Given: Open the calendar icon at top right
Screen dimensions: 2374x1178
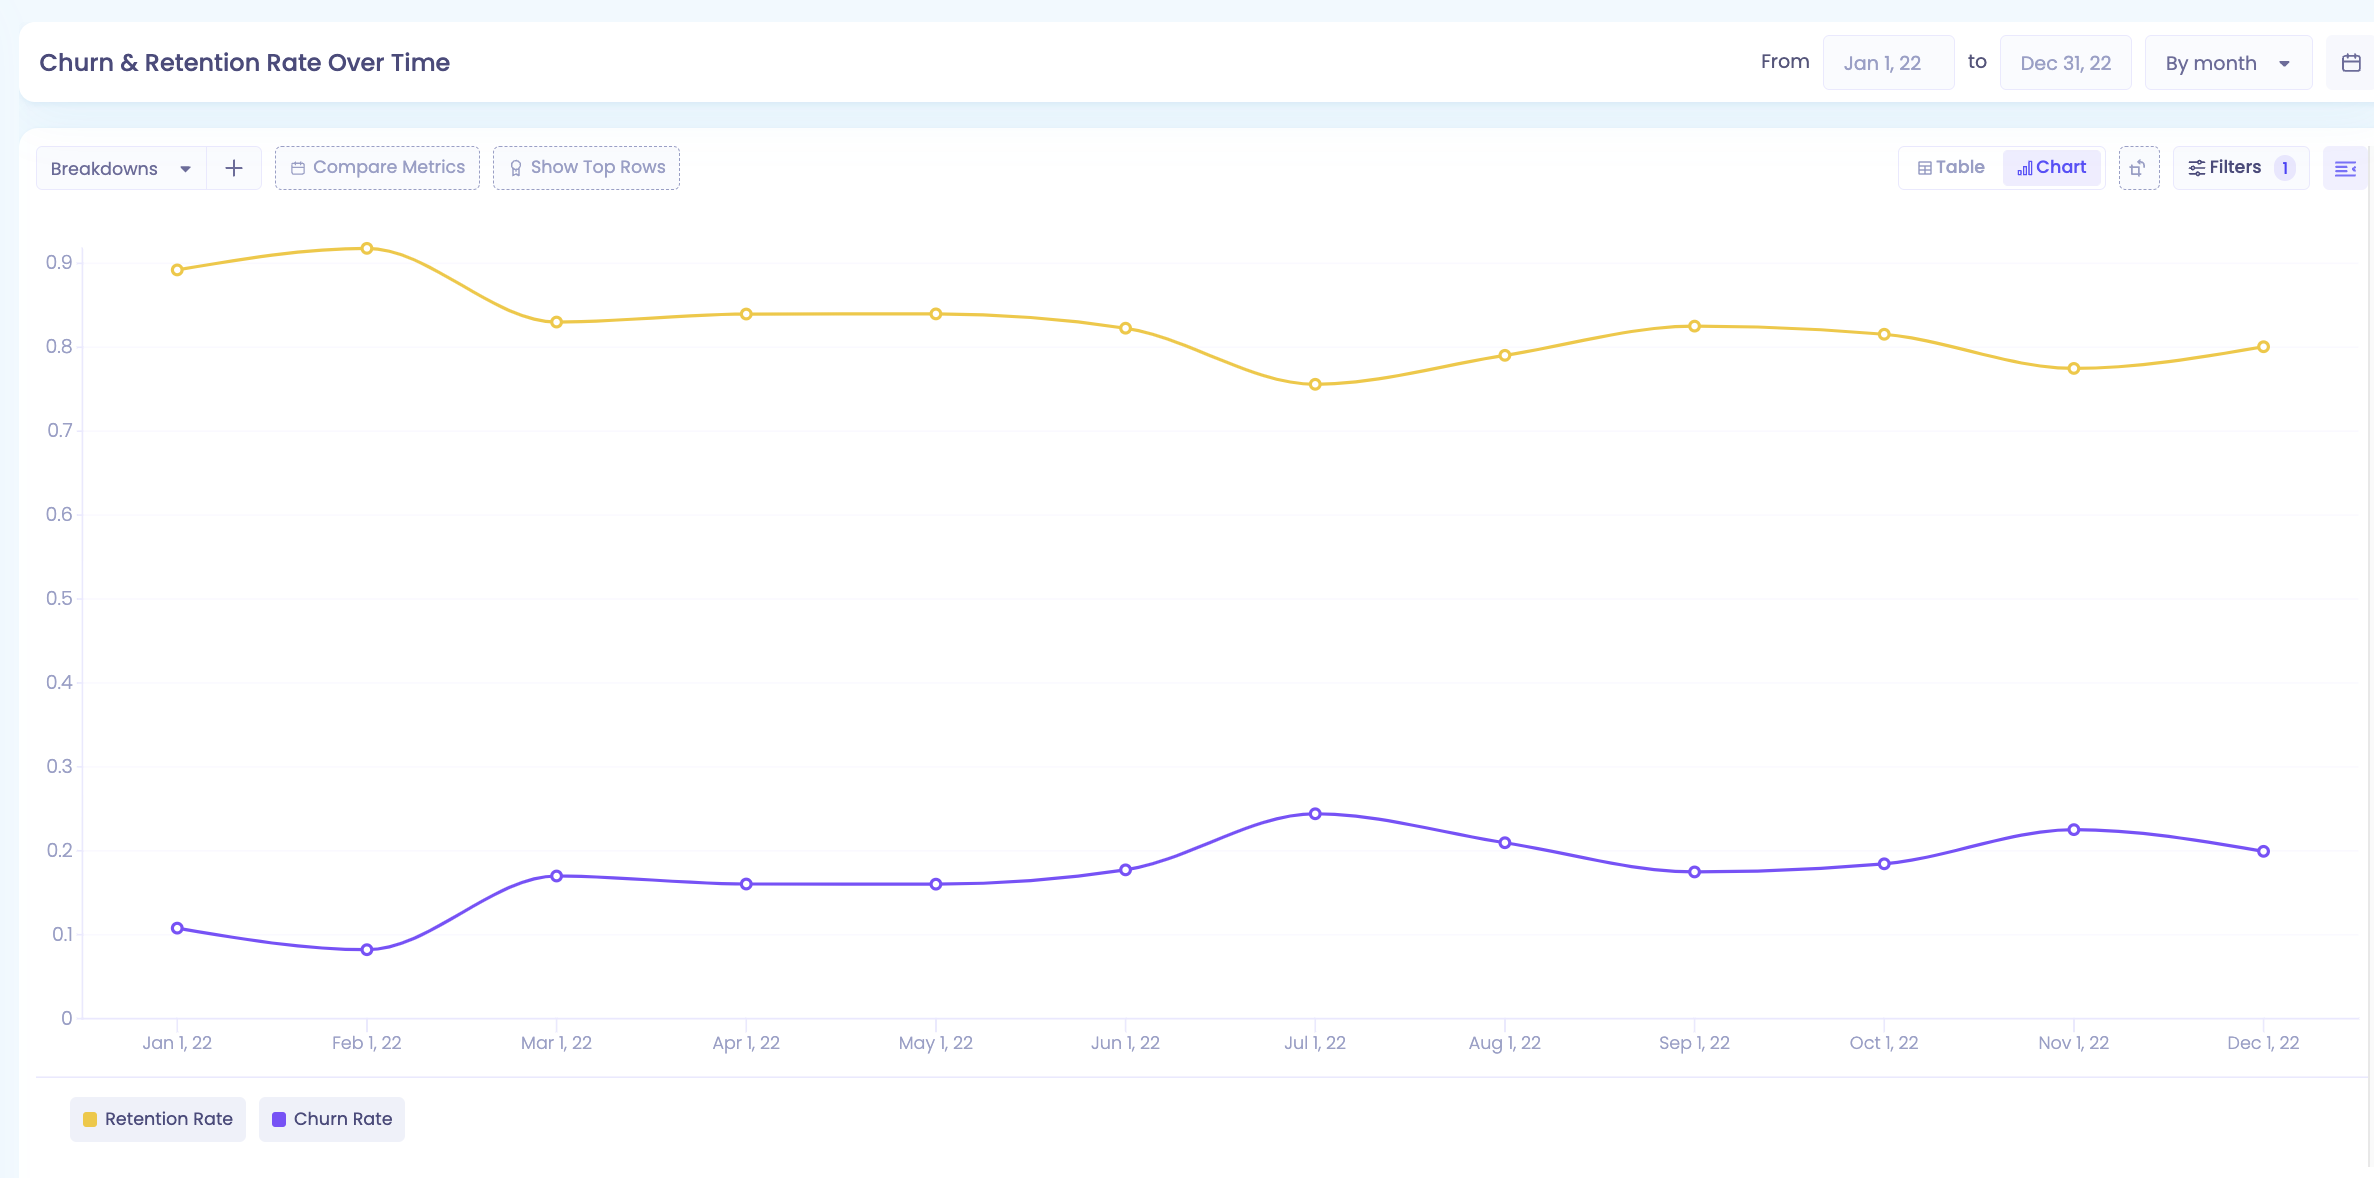Looking at the screenshot, I should pos(2351,63).
